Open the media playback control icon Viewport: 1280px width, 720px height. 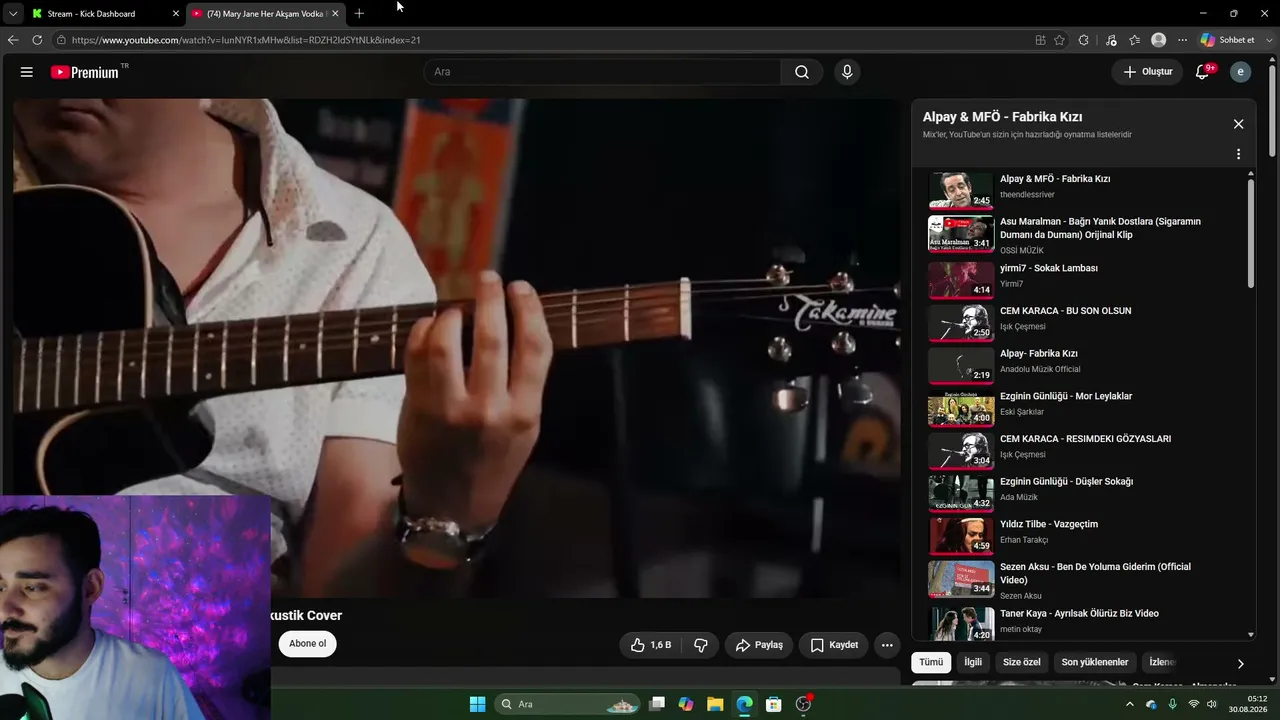(x=1111, y=40)
